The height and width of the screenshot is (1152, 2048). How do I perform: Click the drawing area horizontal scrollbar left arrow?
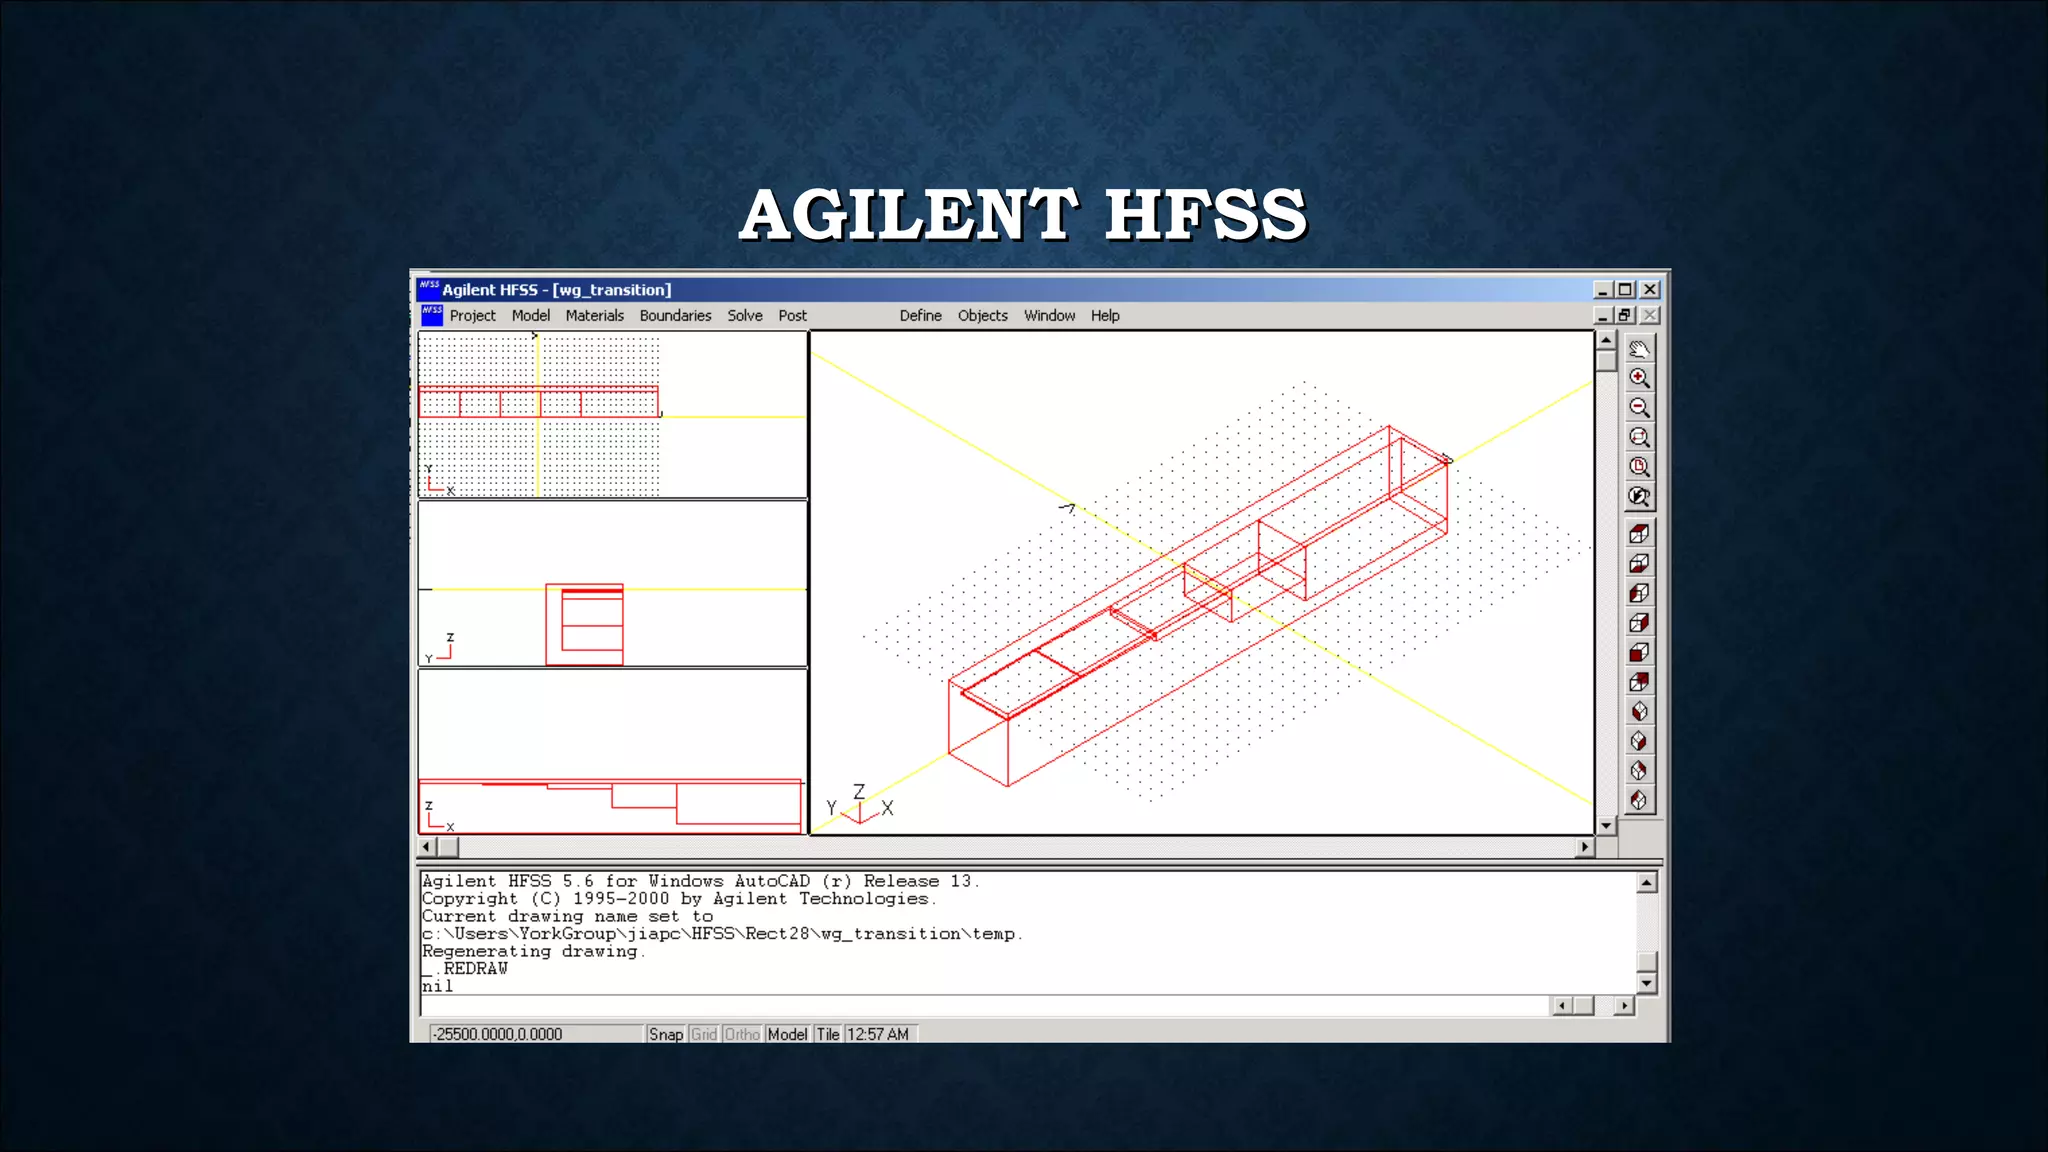(427, 847)
